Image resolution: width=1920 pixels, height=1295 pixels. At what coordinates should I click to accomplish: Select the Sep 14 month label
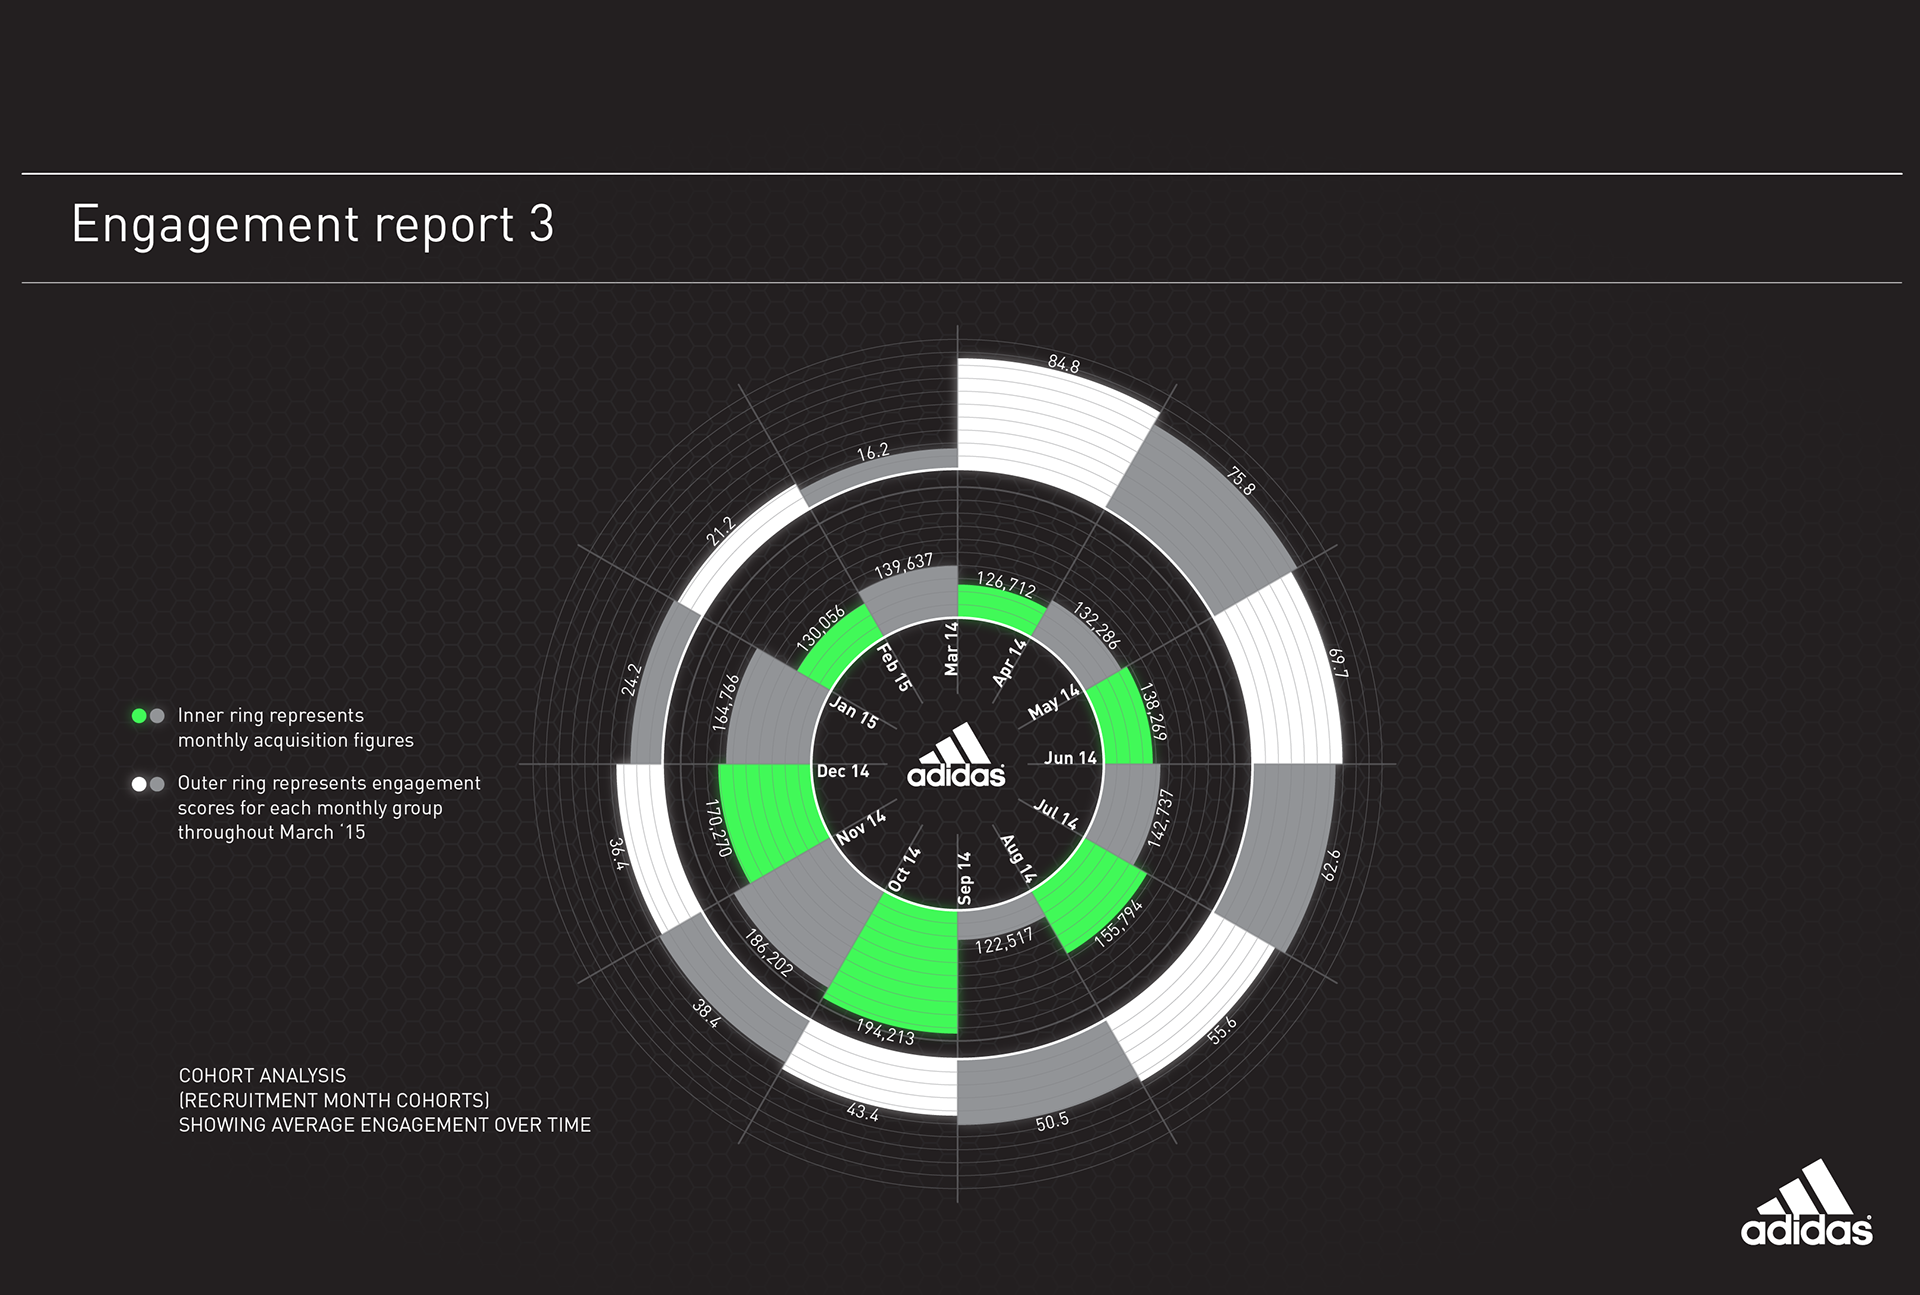(965, 878)
